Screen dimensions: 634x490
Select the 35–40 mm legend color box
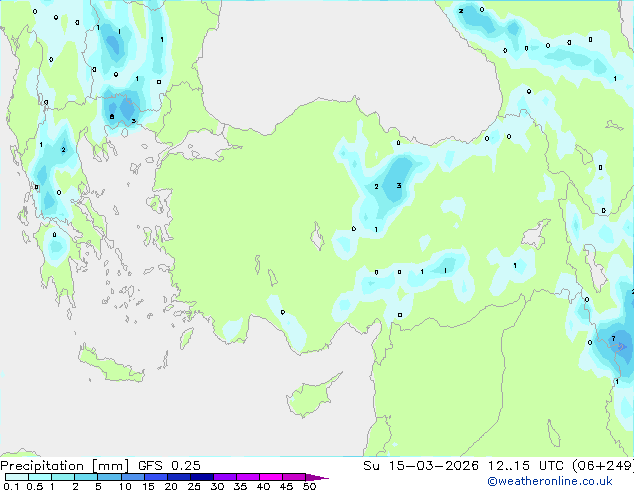pos(247,477)
